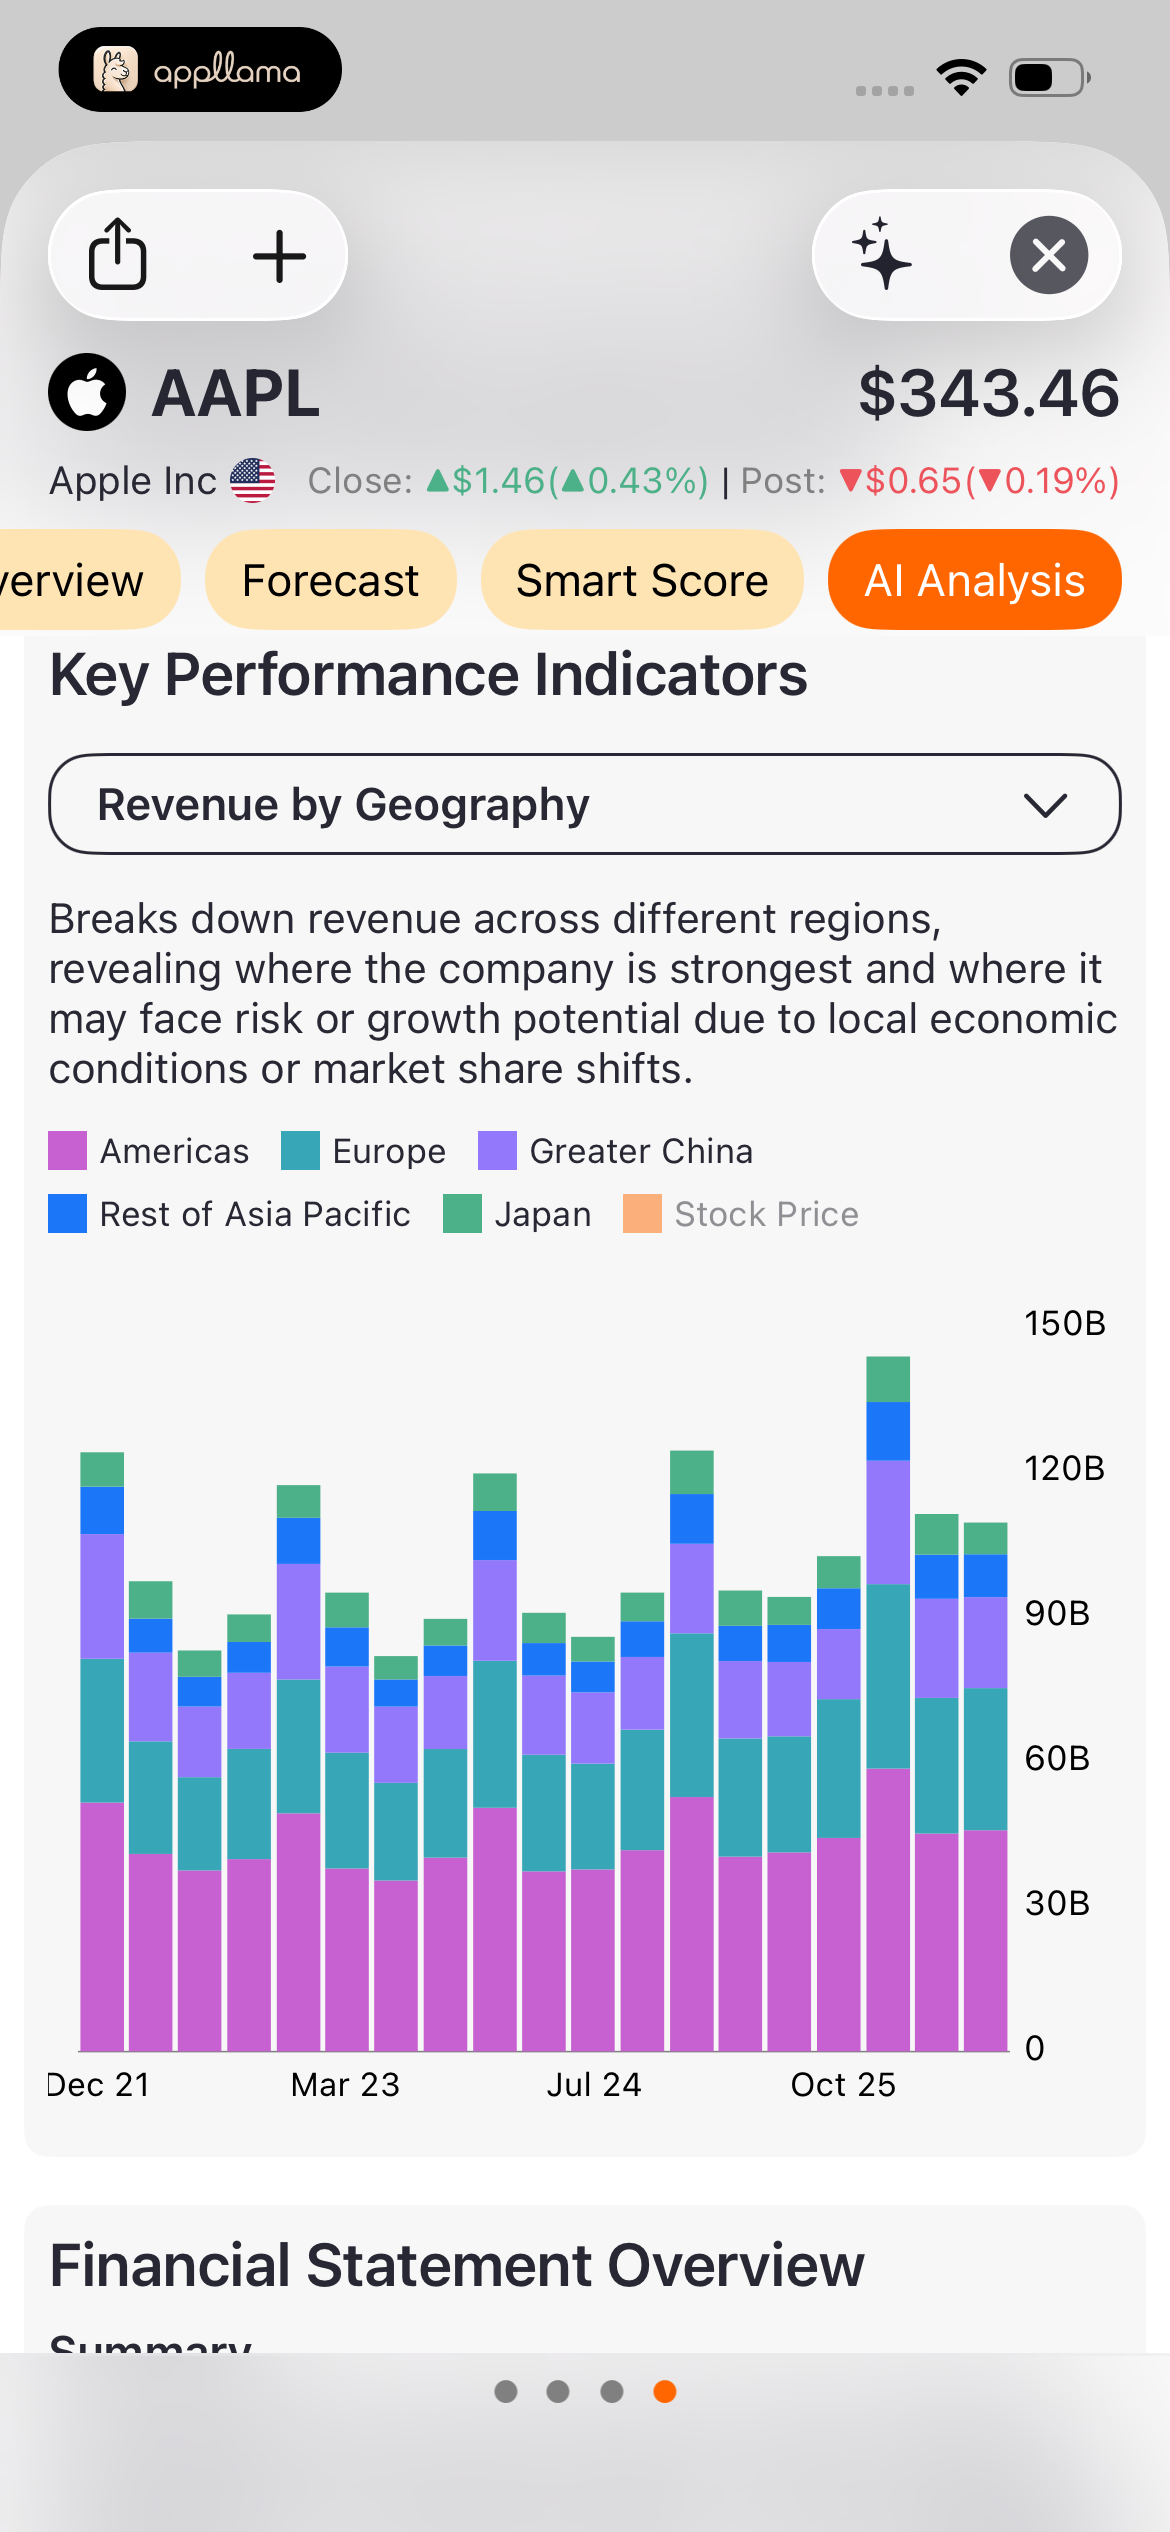This screenshot has height=2532, width=1170.
Task: Go to the first page dot
Action: pos(506,2391)
